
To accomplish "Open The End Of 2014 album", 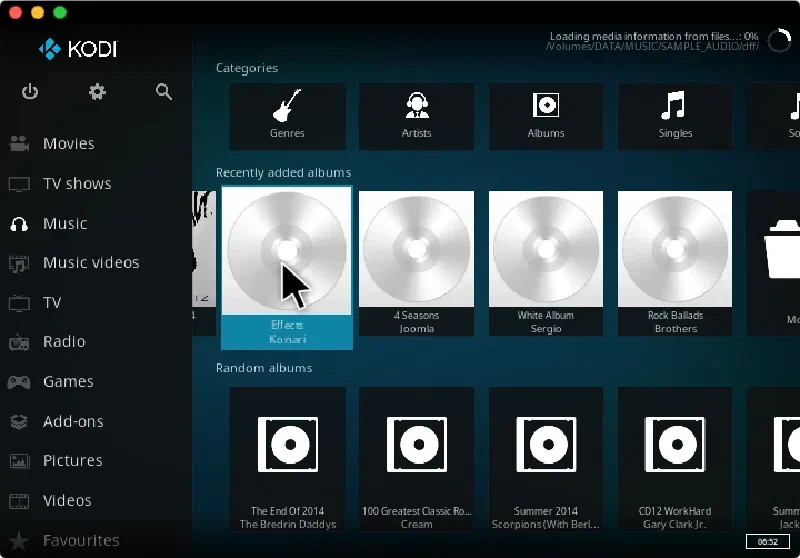I will [x=287, y=460].
